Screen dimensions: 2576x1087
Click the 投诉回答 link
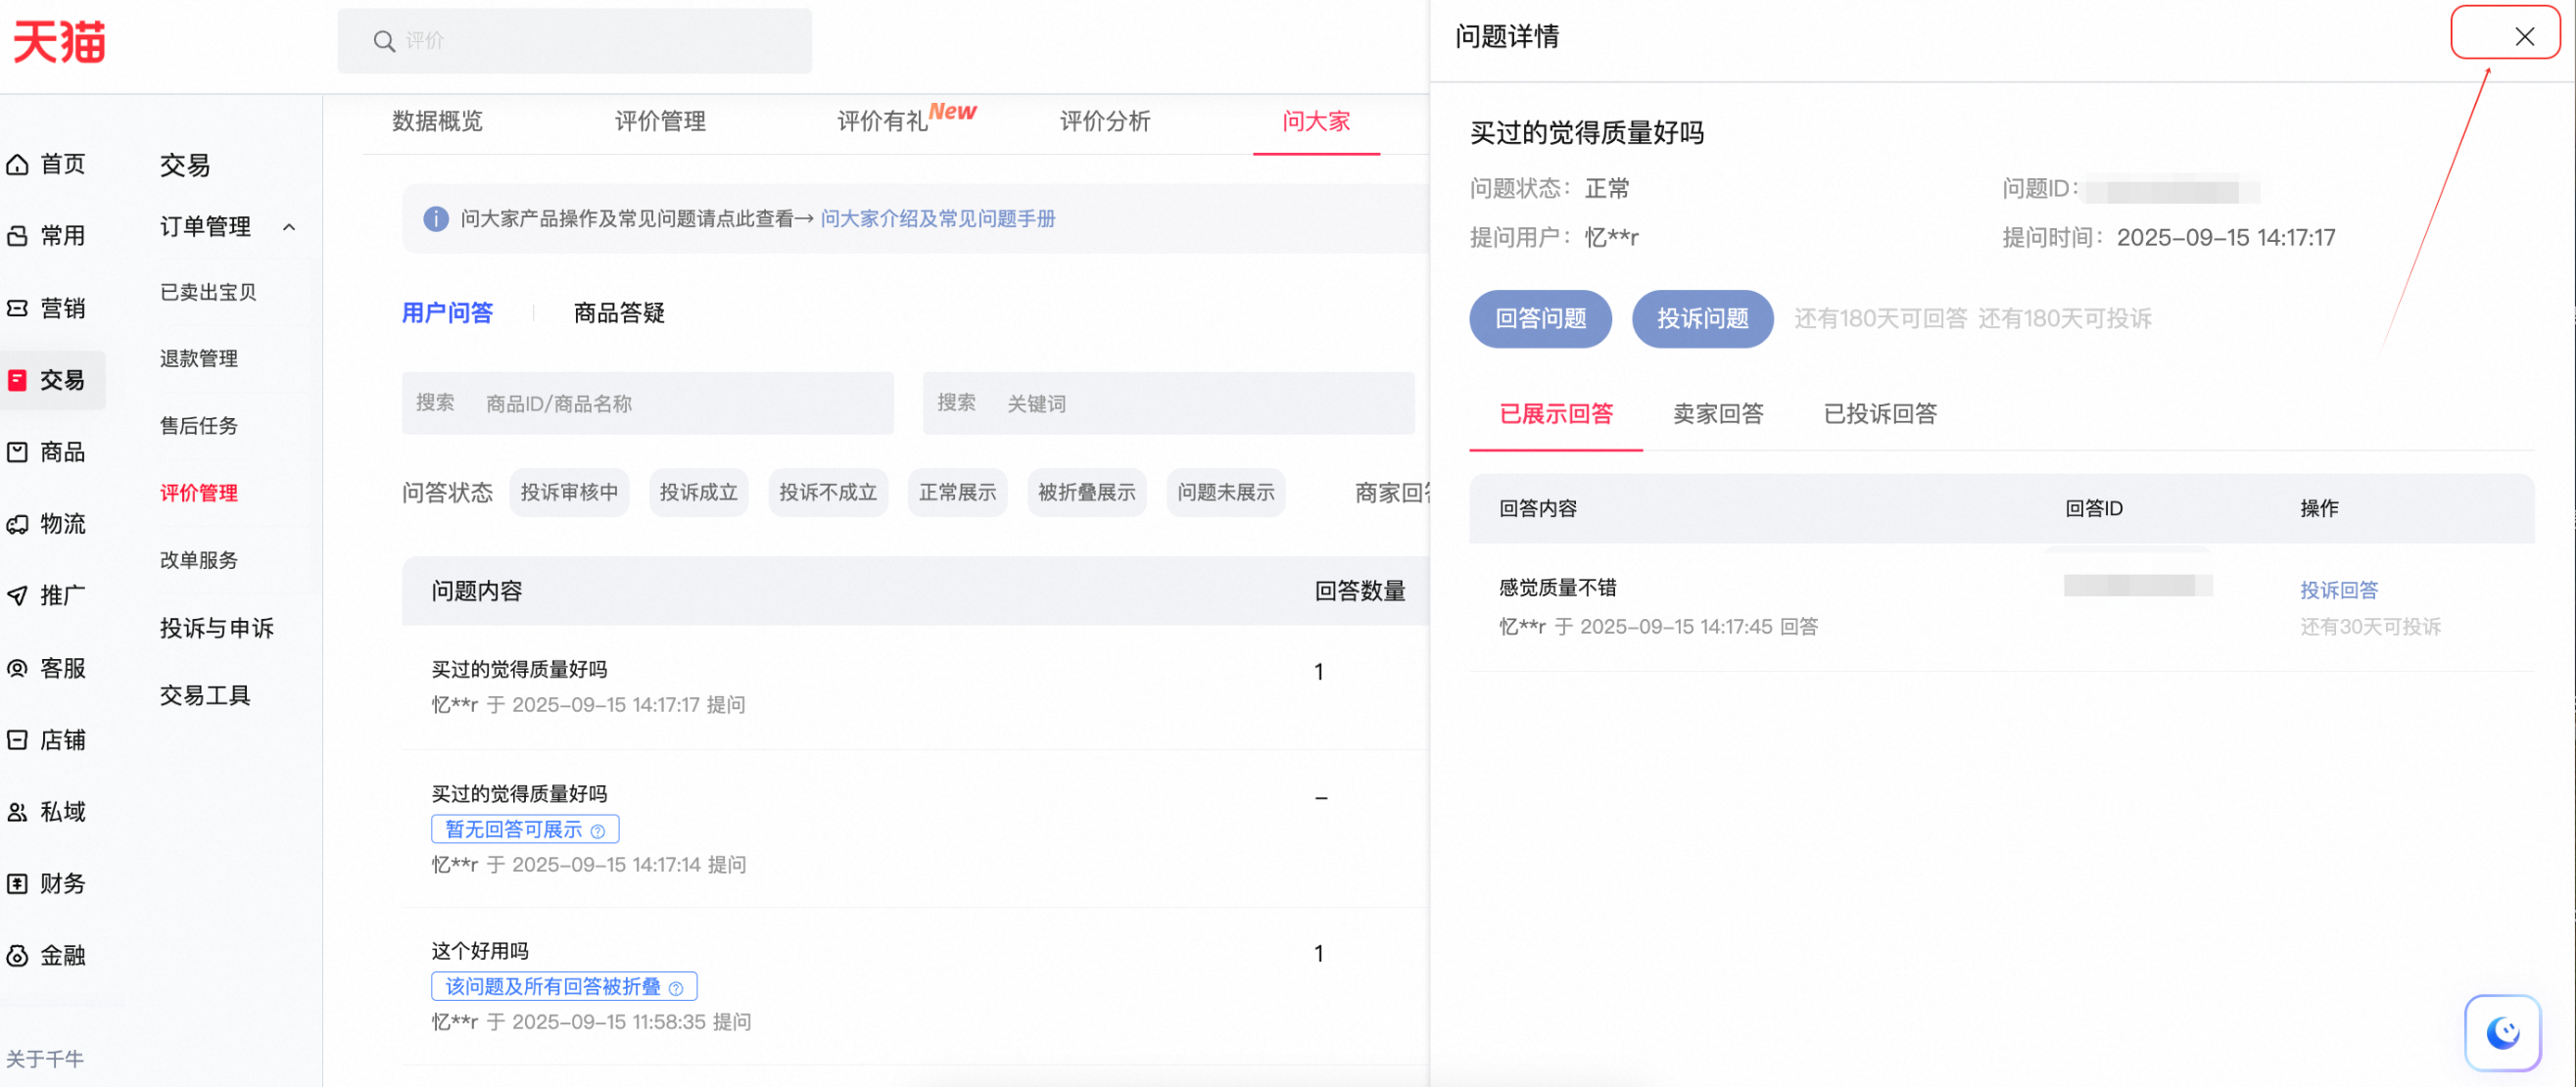click(2338, 590)
